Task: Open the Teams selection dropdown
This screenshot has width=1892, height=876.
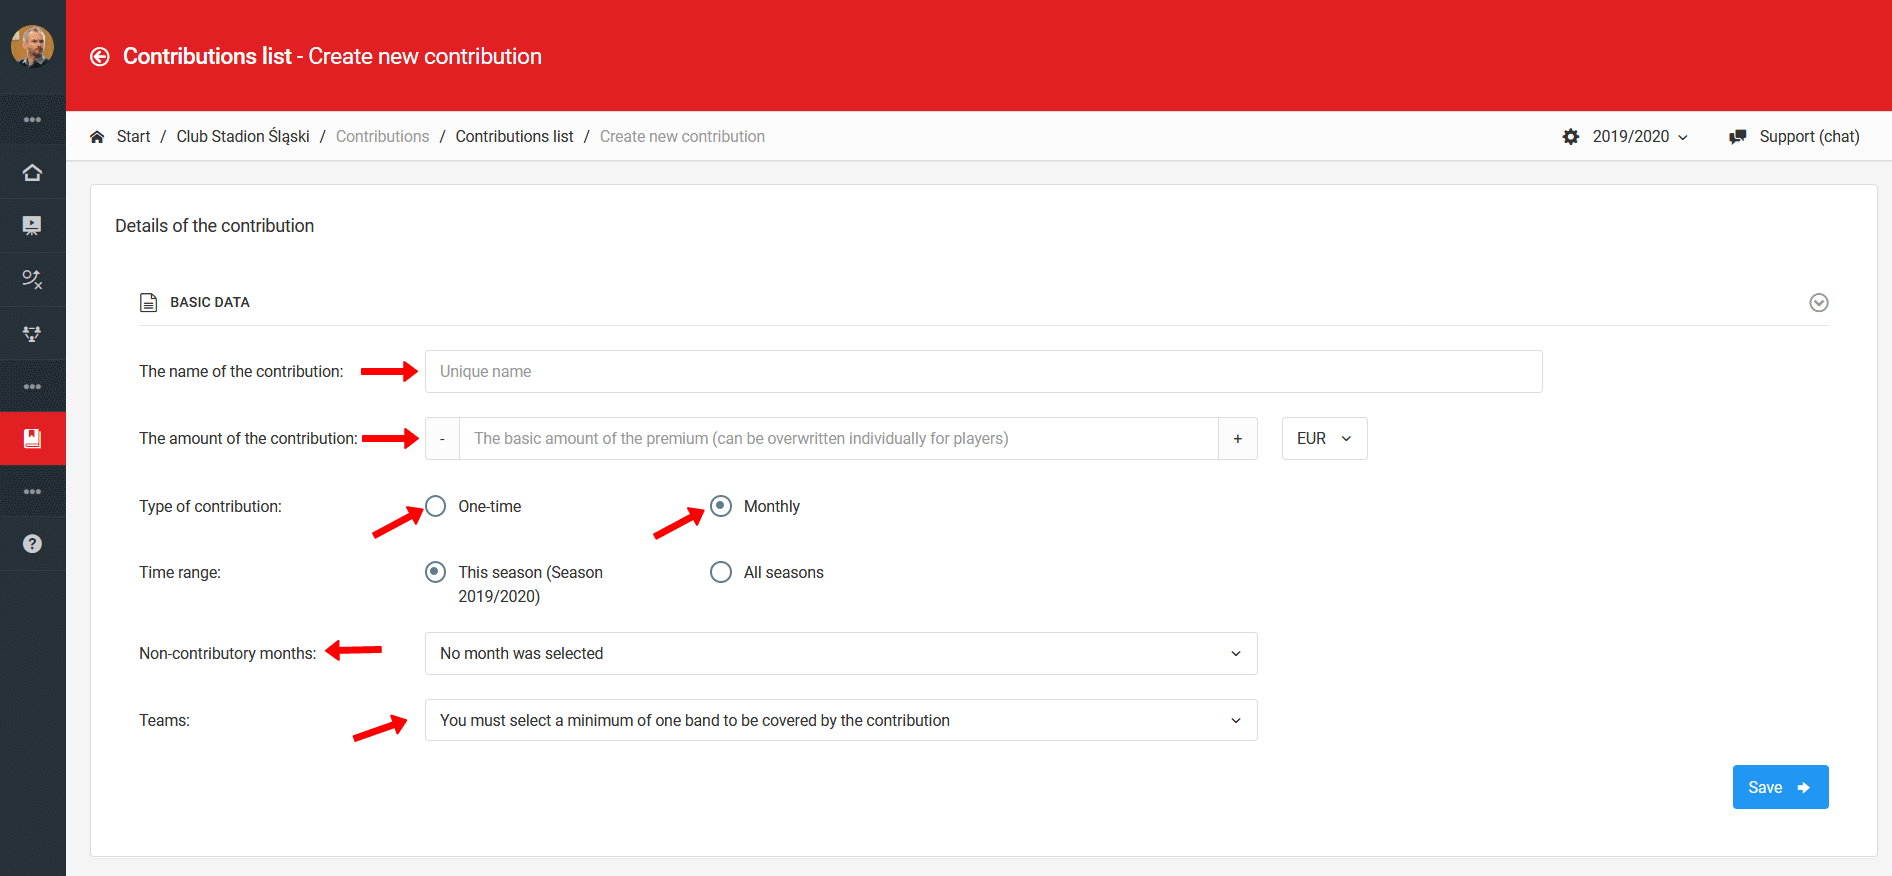Action: coord(840,721)
